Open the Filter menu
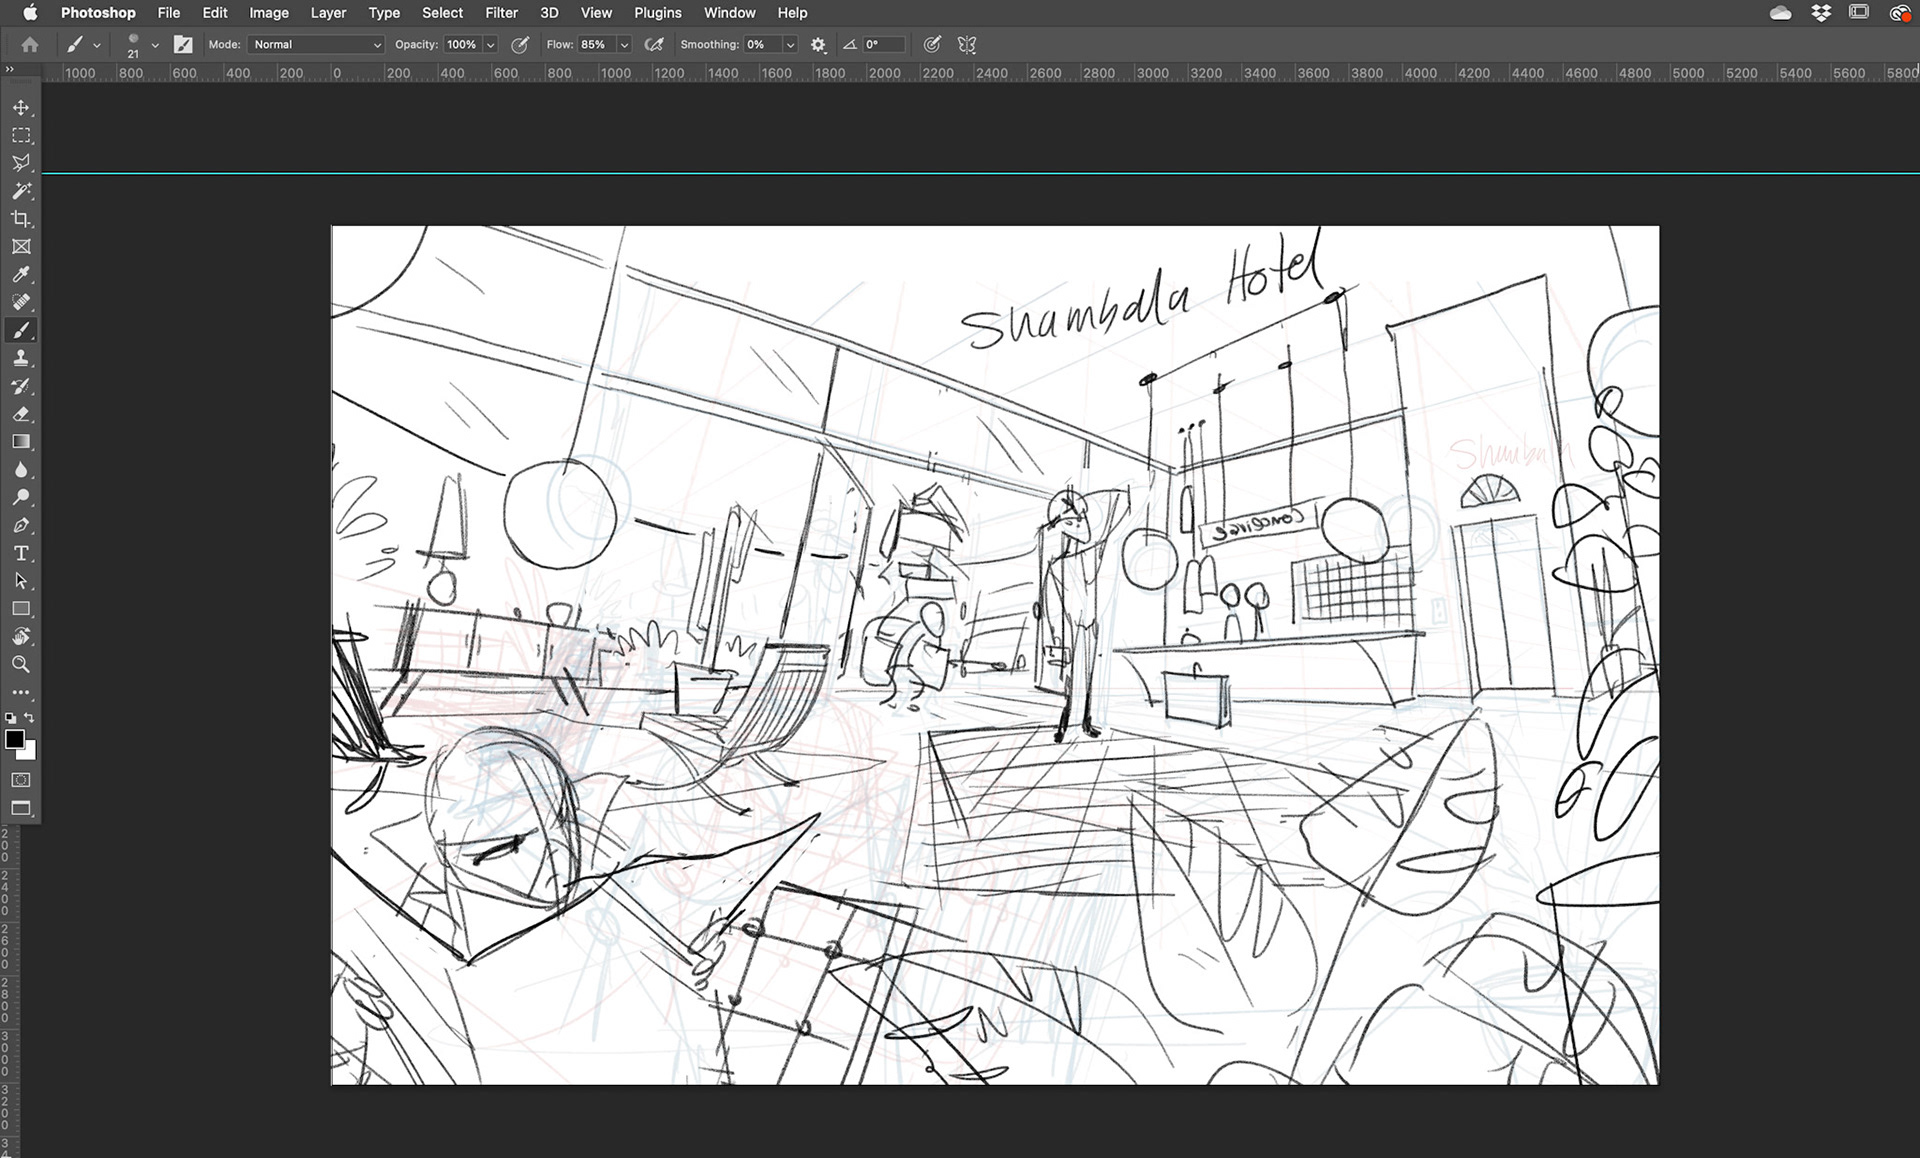The width and height of the screenshot is (1920, 1158). (501, 13)
